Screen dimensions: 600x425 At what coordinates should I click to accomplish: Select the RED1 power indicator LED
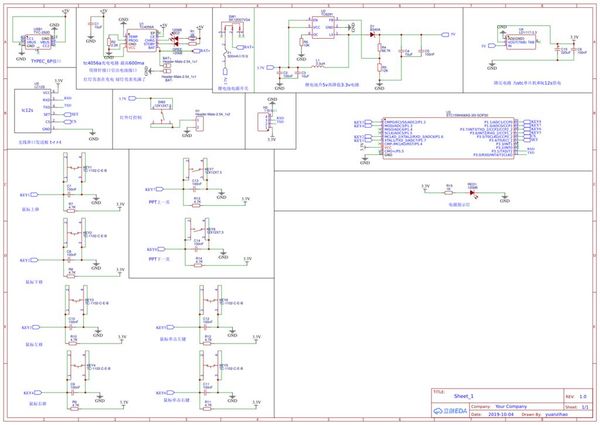pyautogui.click(x=473, y=193)
